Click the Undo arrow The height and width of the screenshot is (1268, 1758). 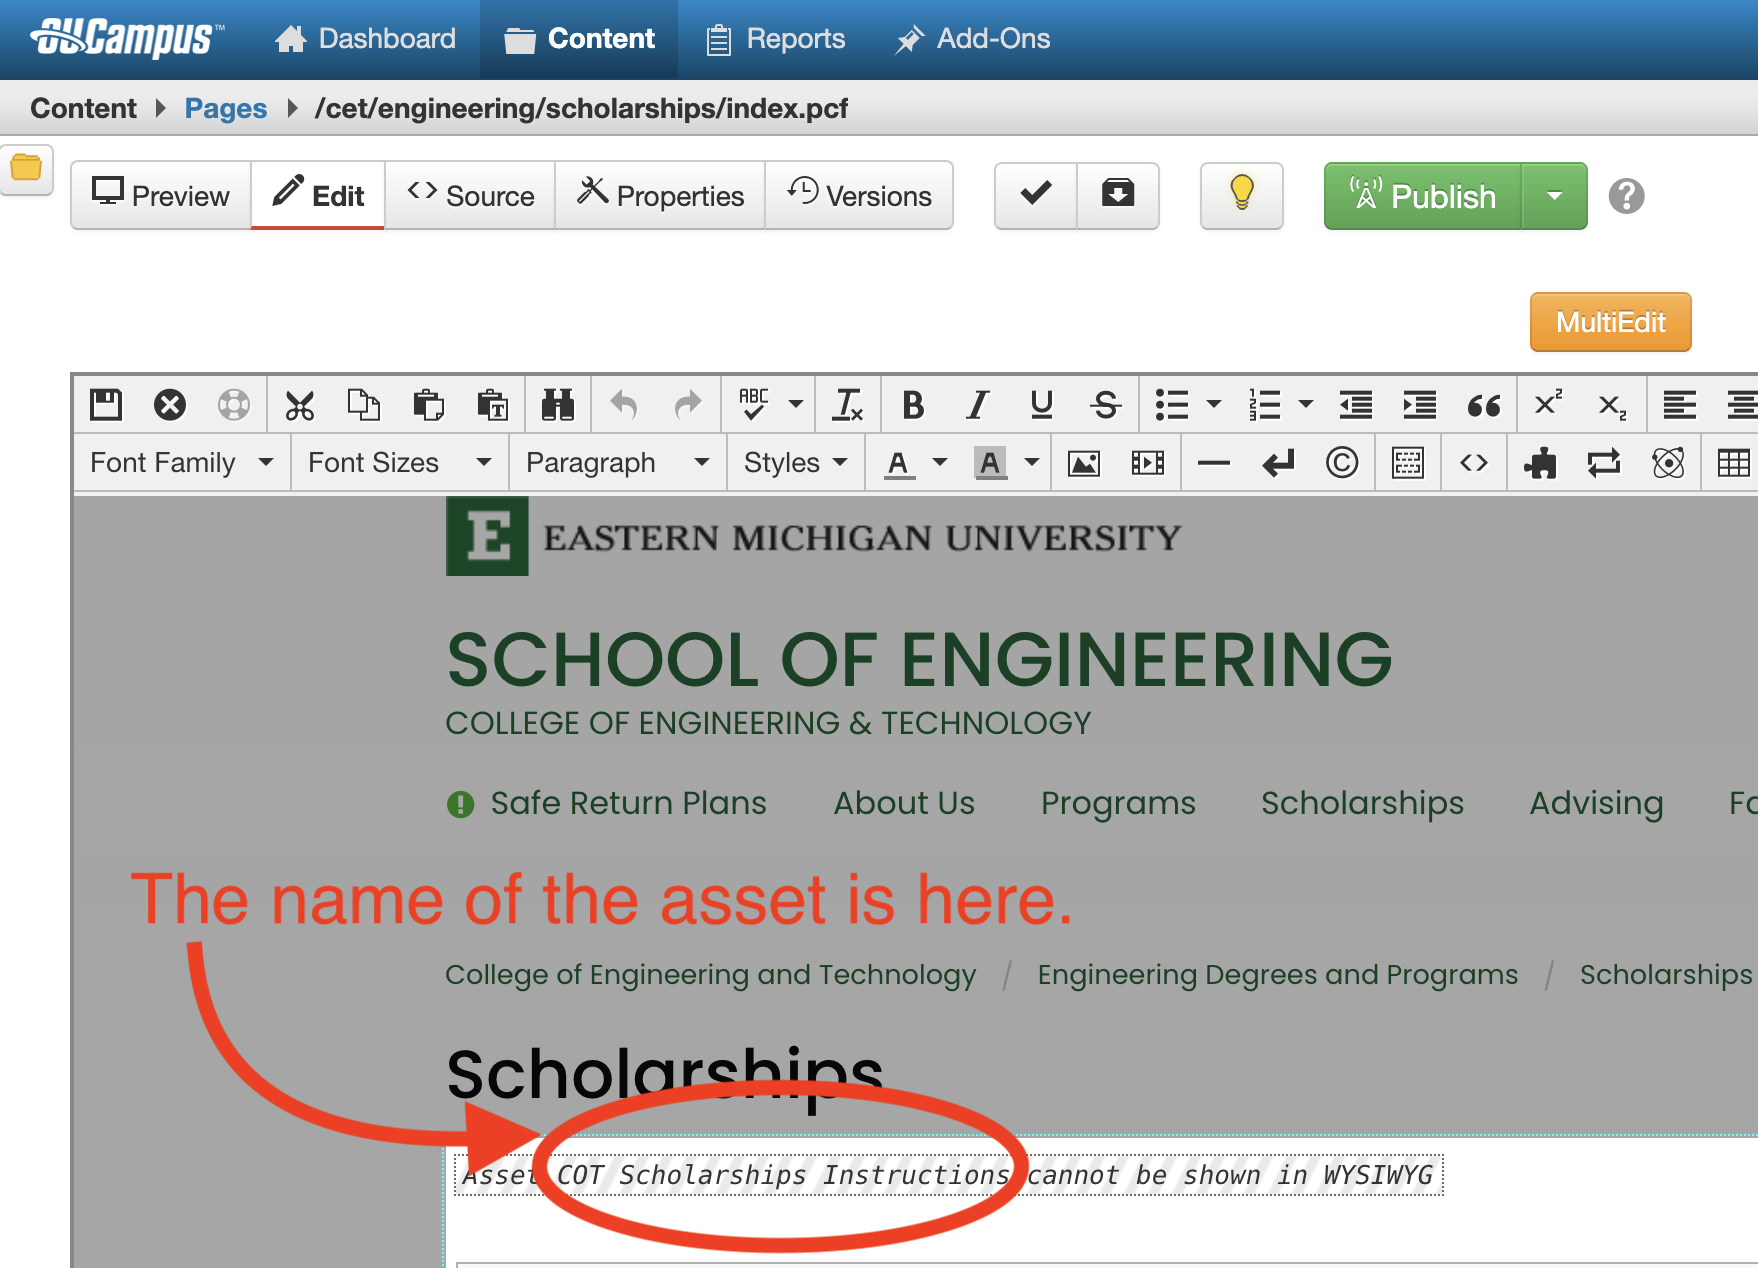624,405
